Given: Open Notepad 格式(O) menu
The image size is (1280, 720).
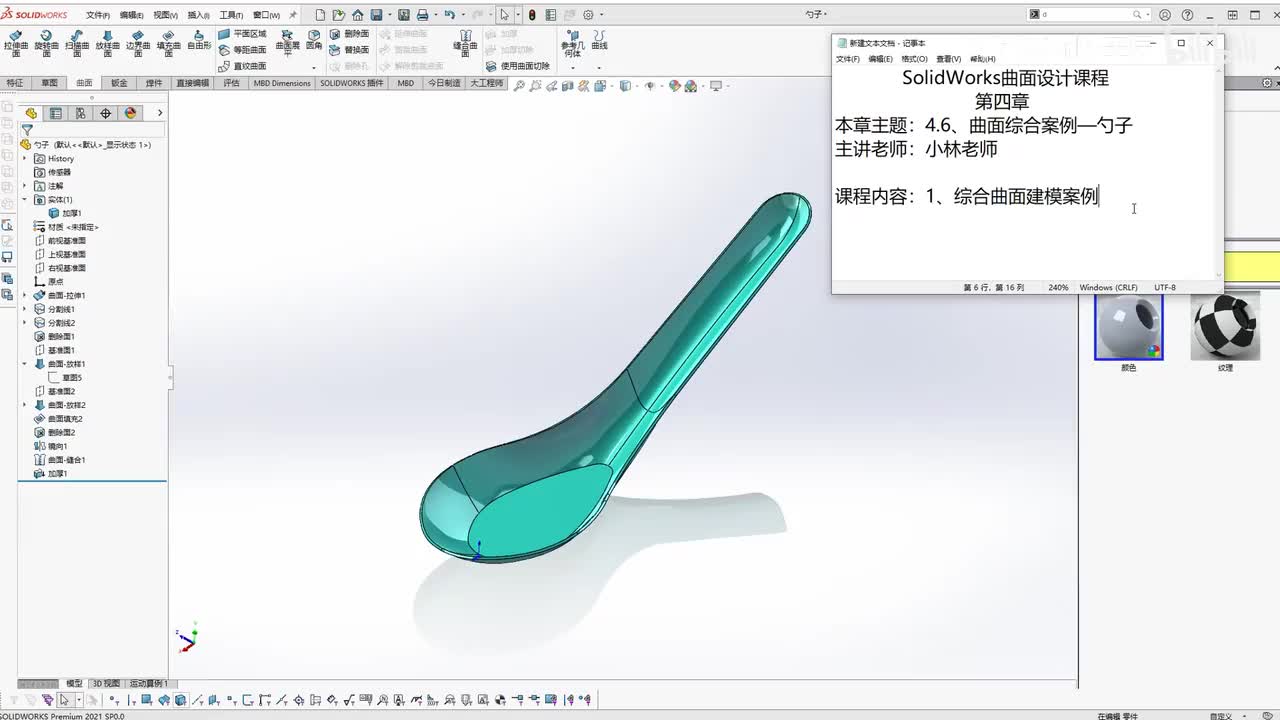Looking at the screenshot, I should pyautogui.click(x=914, y=59).
